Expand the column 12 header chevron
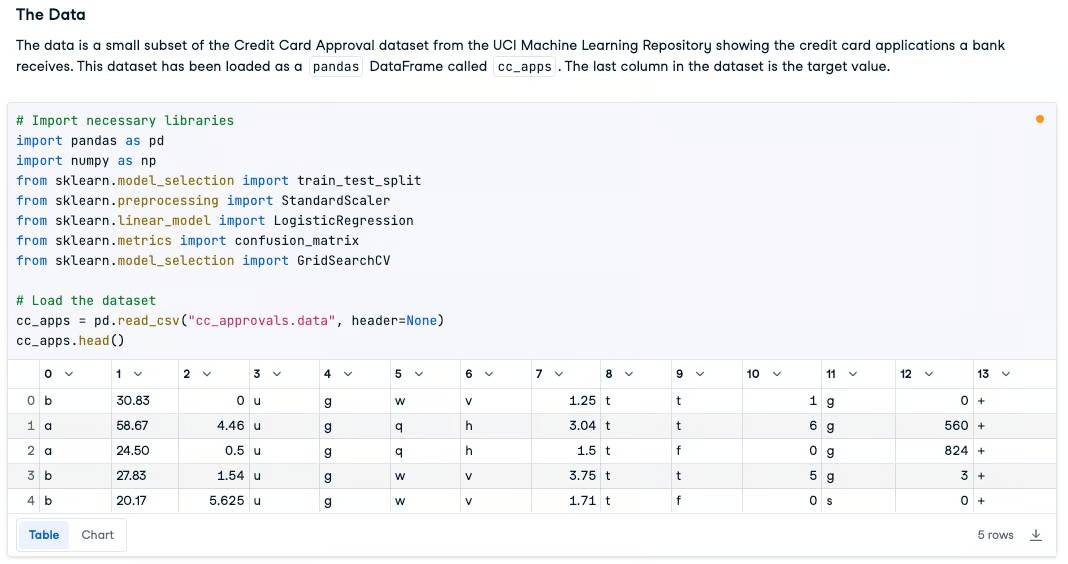Viewport: 1068px width, 564px height. click(928, 374)
